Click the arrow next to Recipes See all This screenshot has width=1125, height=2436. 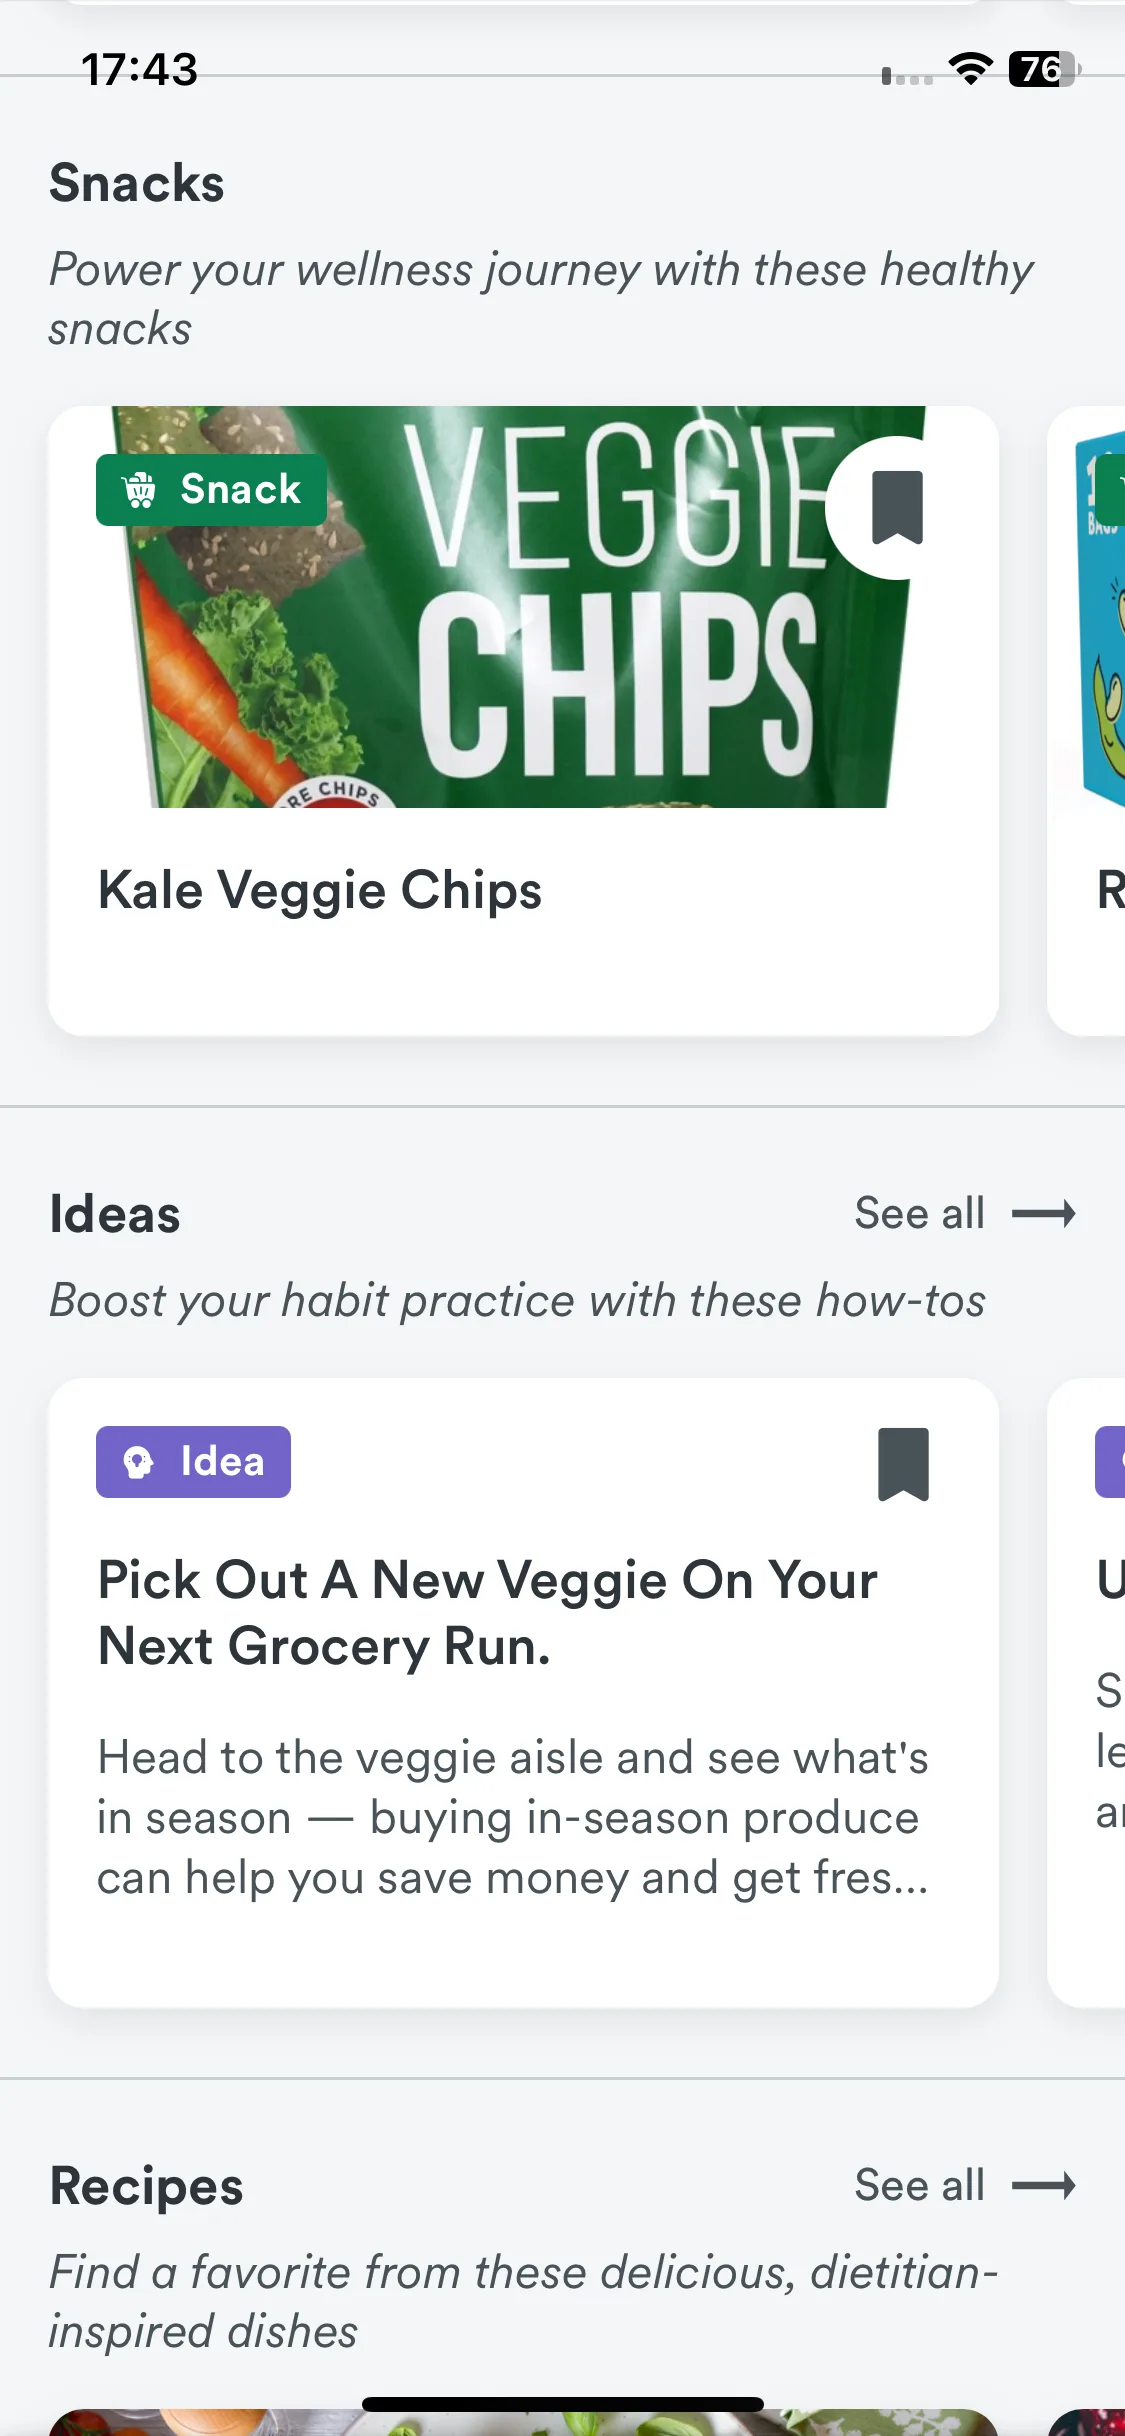coord(1044,2186)
